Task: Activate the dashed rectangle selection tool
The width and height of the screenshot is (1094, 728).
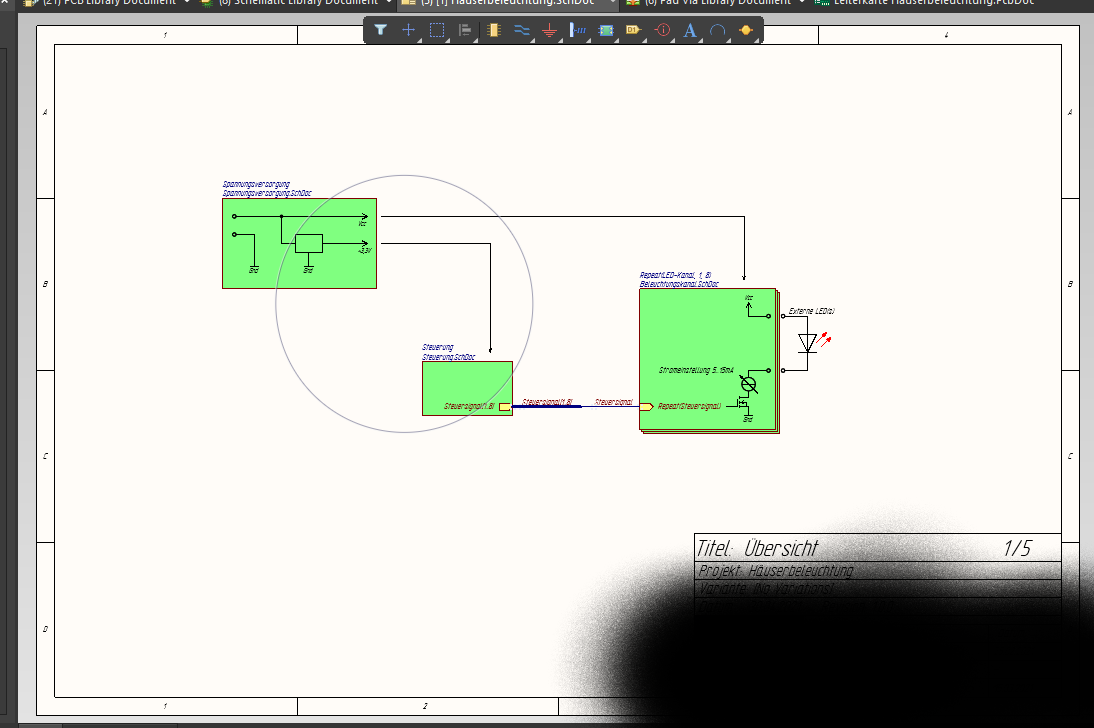Action: click(437, 30)
